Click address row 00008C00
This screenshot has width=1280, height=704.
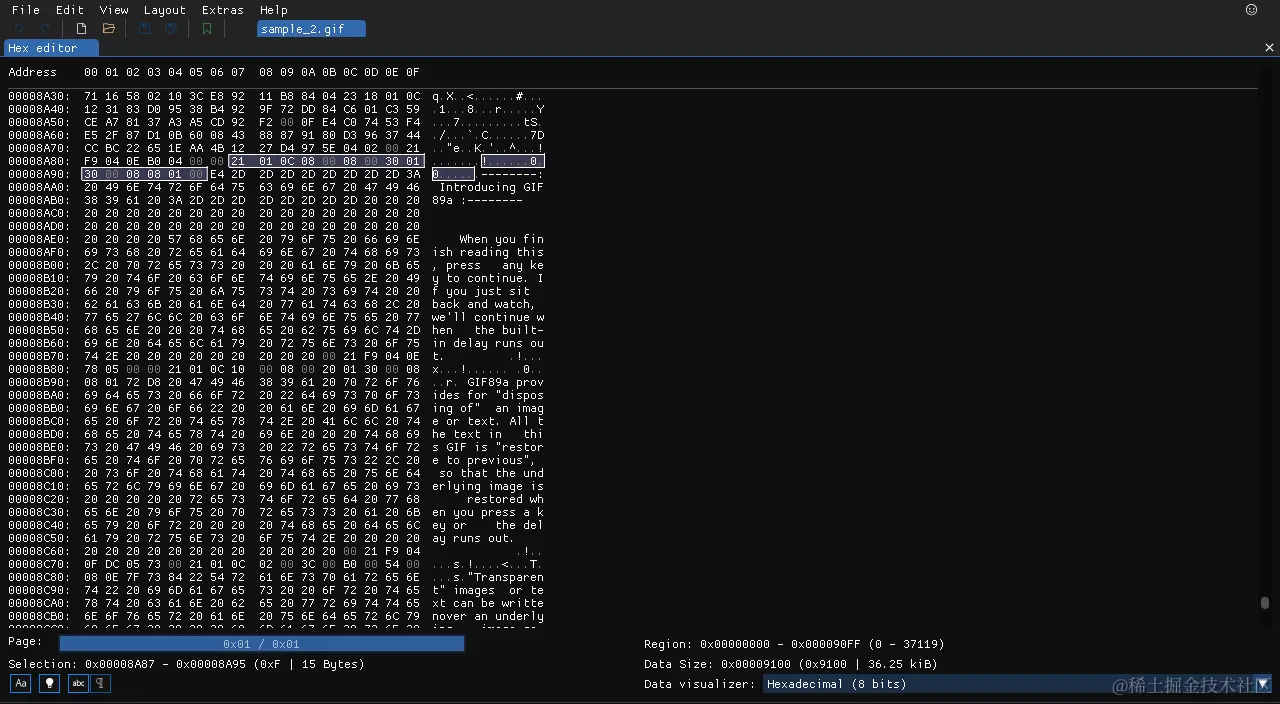pos(40,473)
